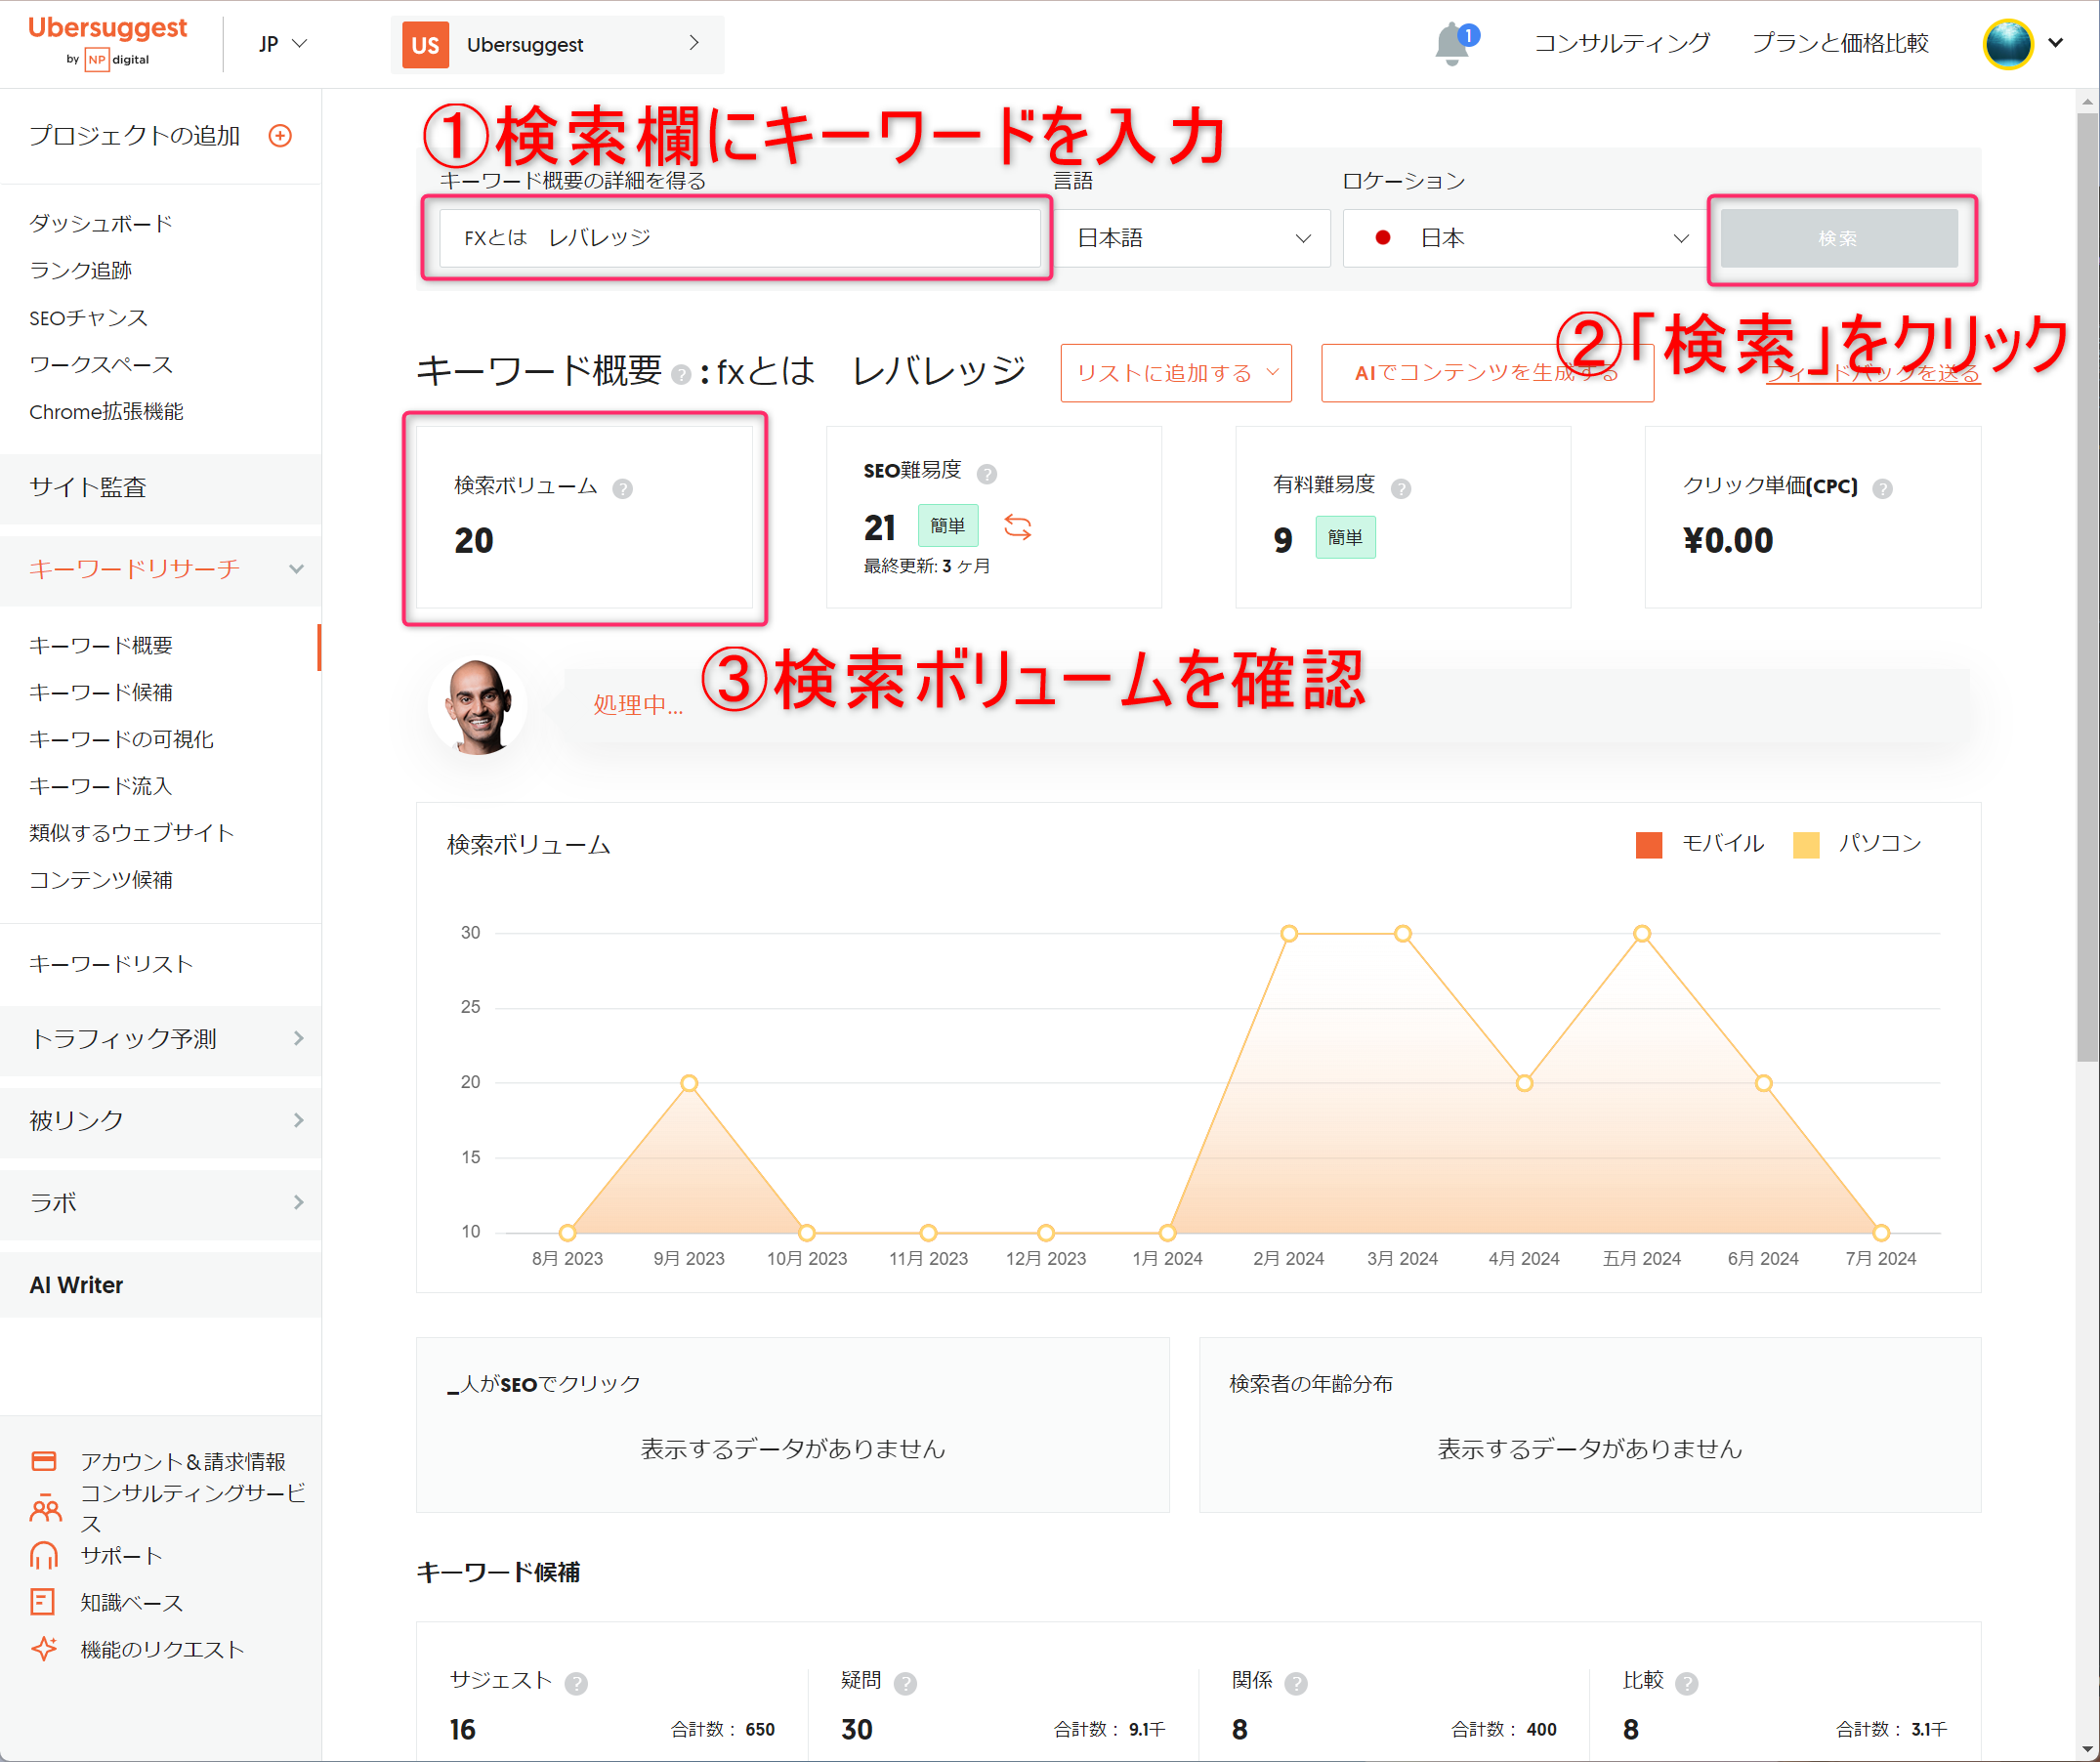Open プランと価格比較 link in header
Viewport: 2100px width, 1762px height.
tap(1840, 43)
